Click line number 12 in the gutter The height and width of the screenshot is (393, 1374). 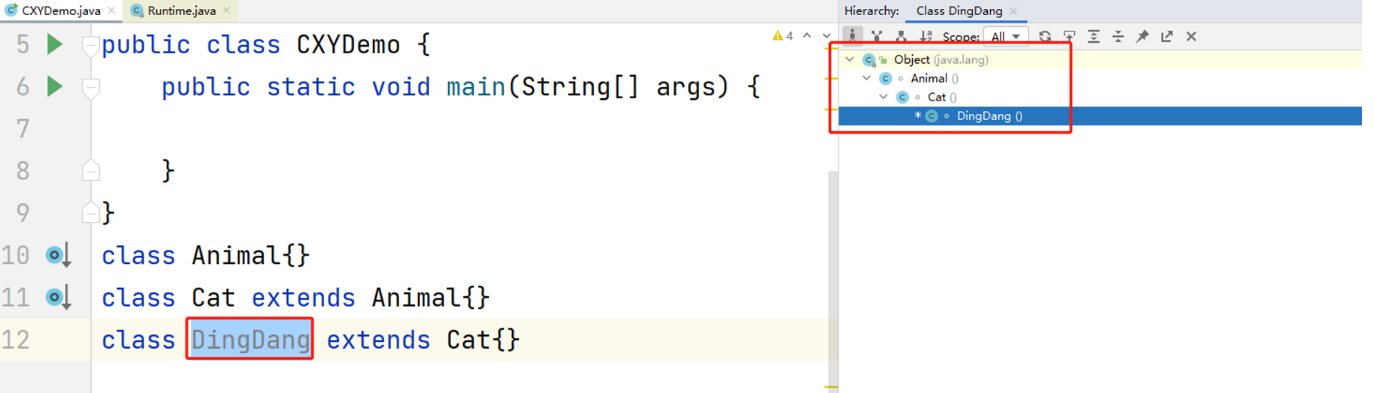(x=16, y=340)
